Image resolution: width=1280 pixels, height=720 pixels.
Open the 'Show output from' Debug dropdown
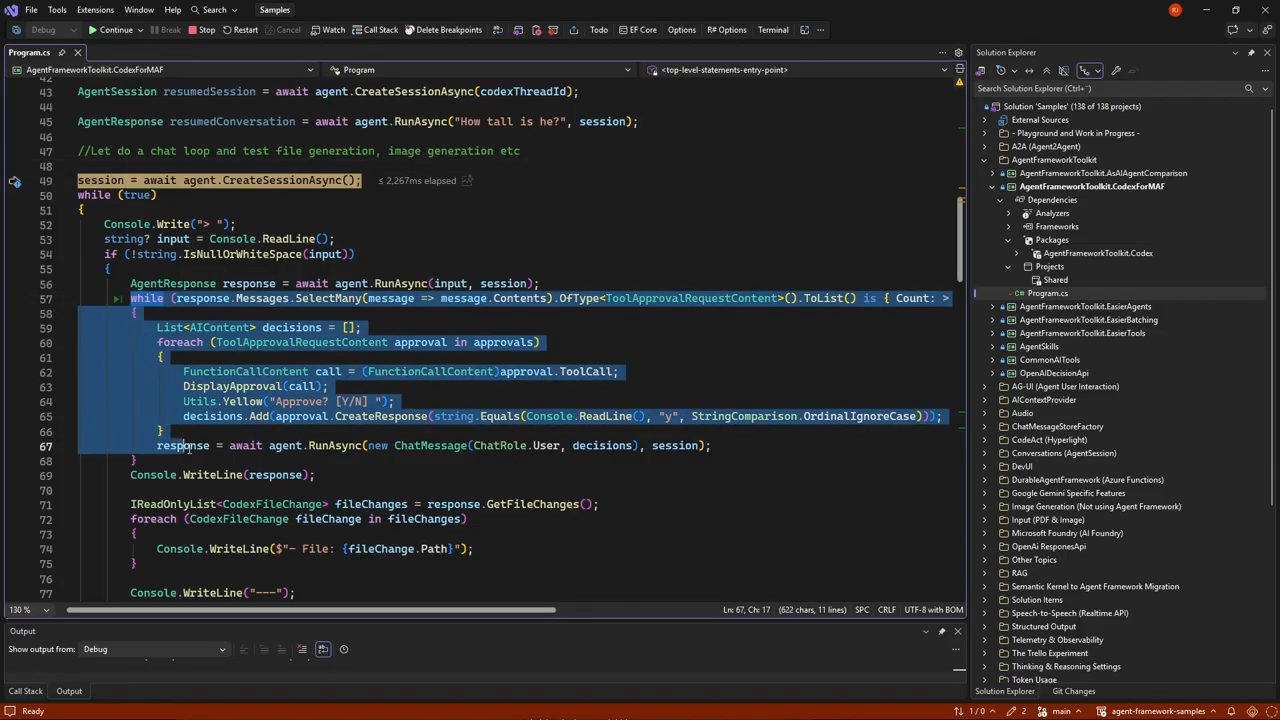[154, 649]
